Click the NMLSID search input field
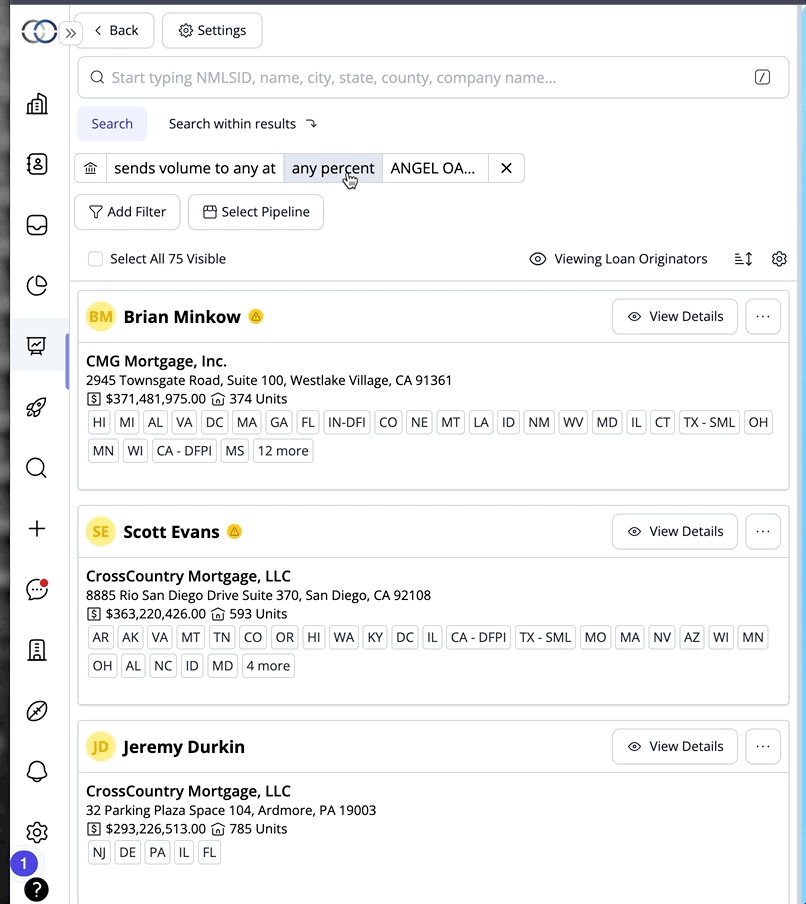Viewport: 806px width, 904px height. pyautogui.click(x=433, y=77)
